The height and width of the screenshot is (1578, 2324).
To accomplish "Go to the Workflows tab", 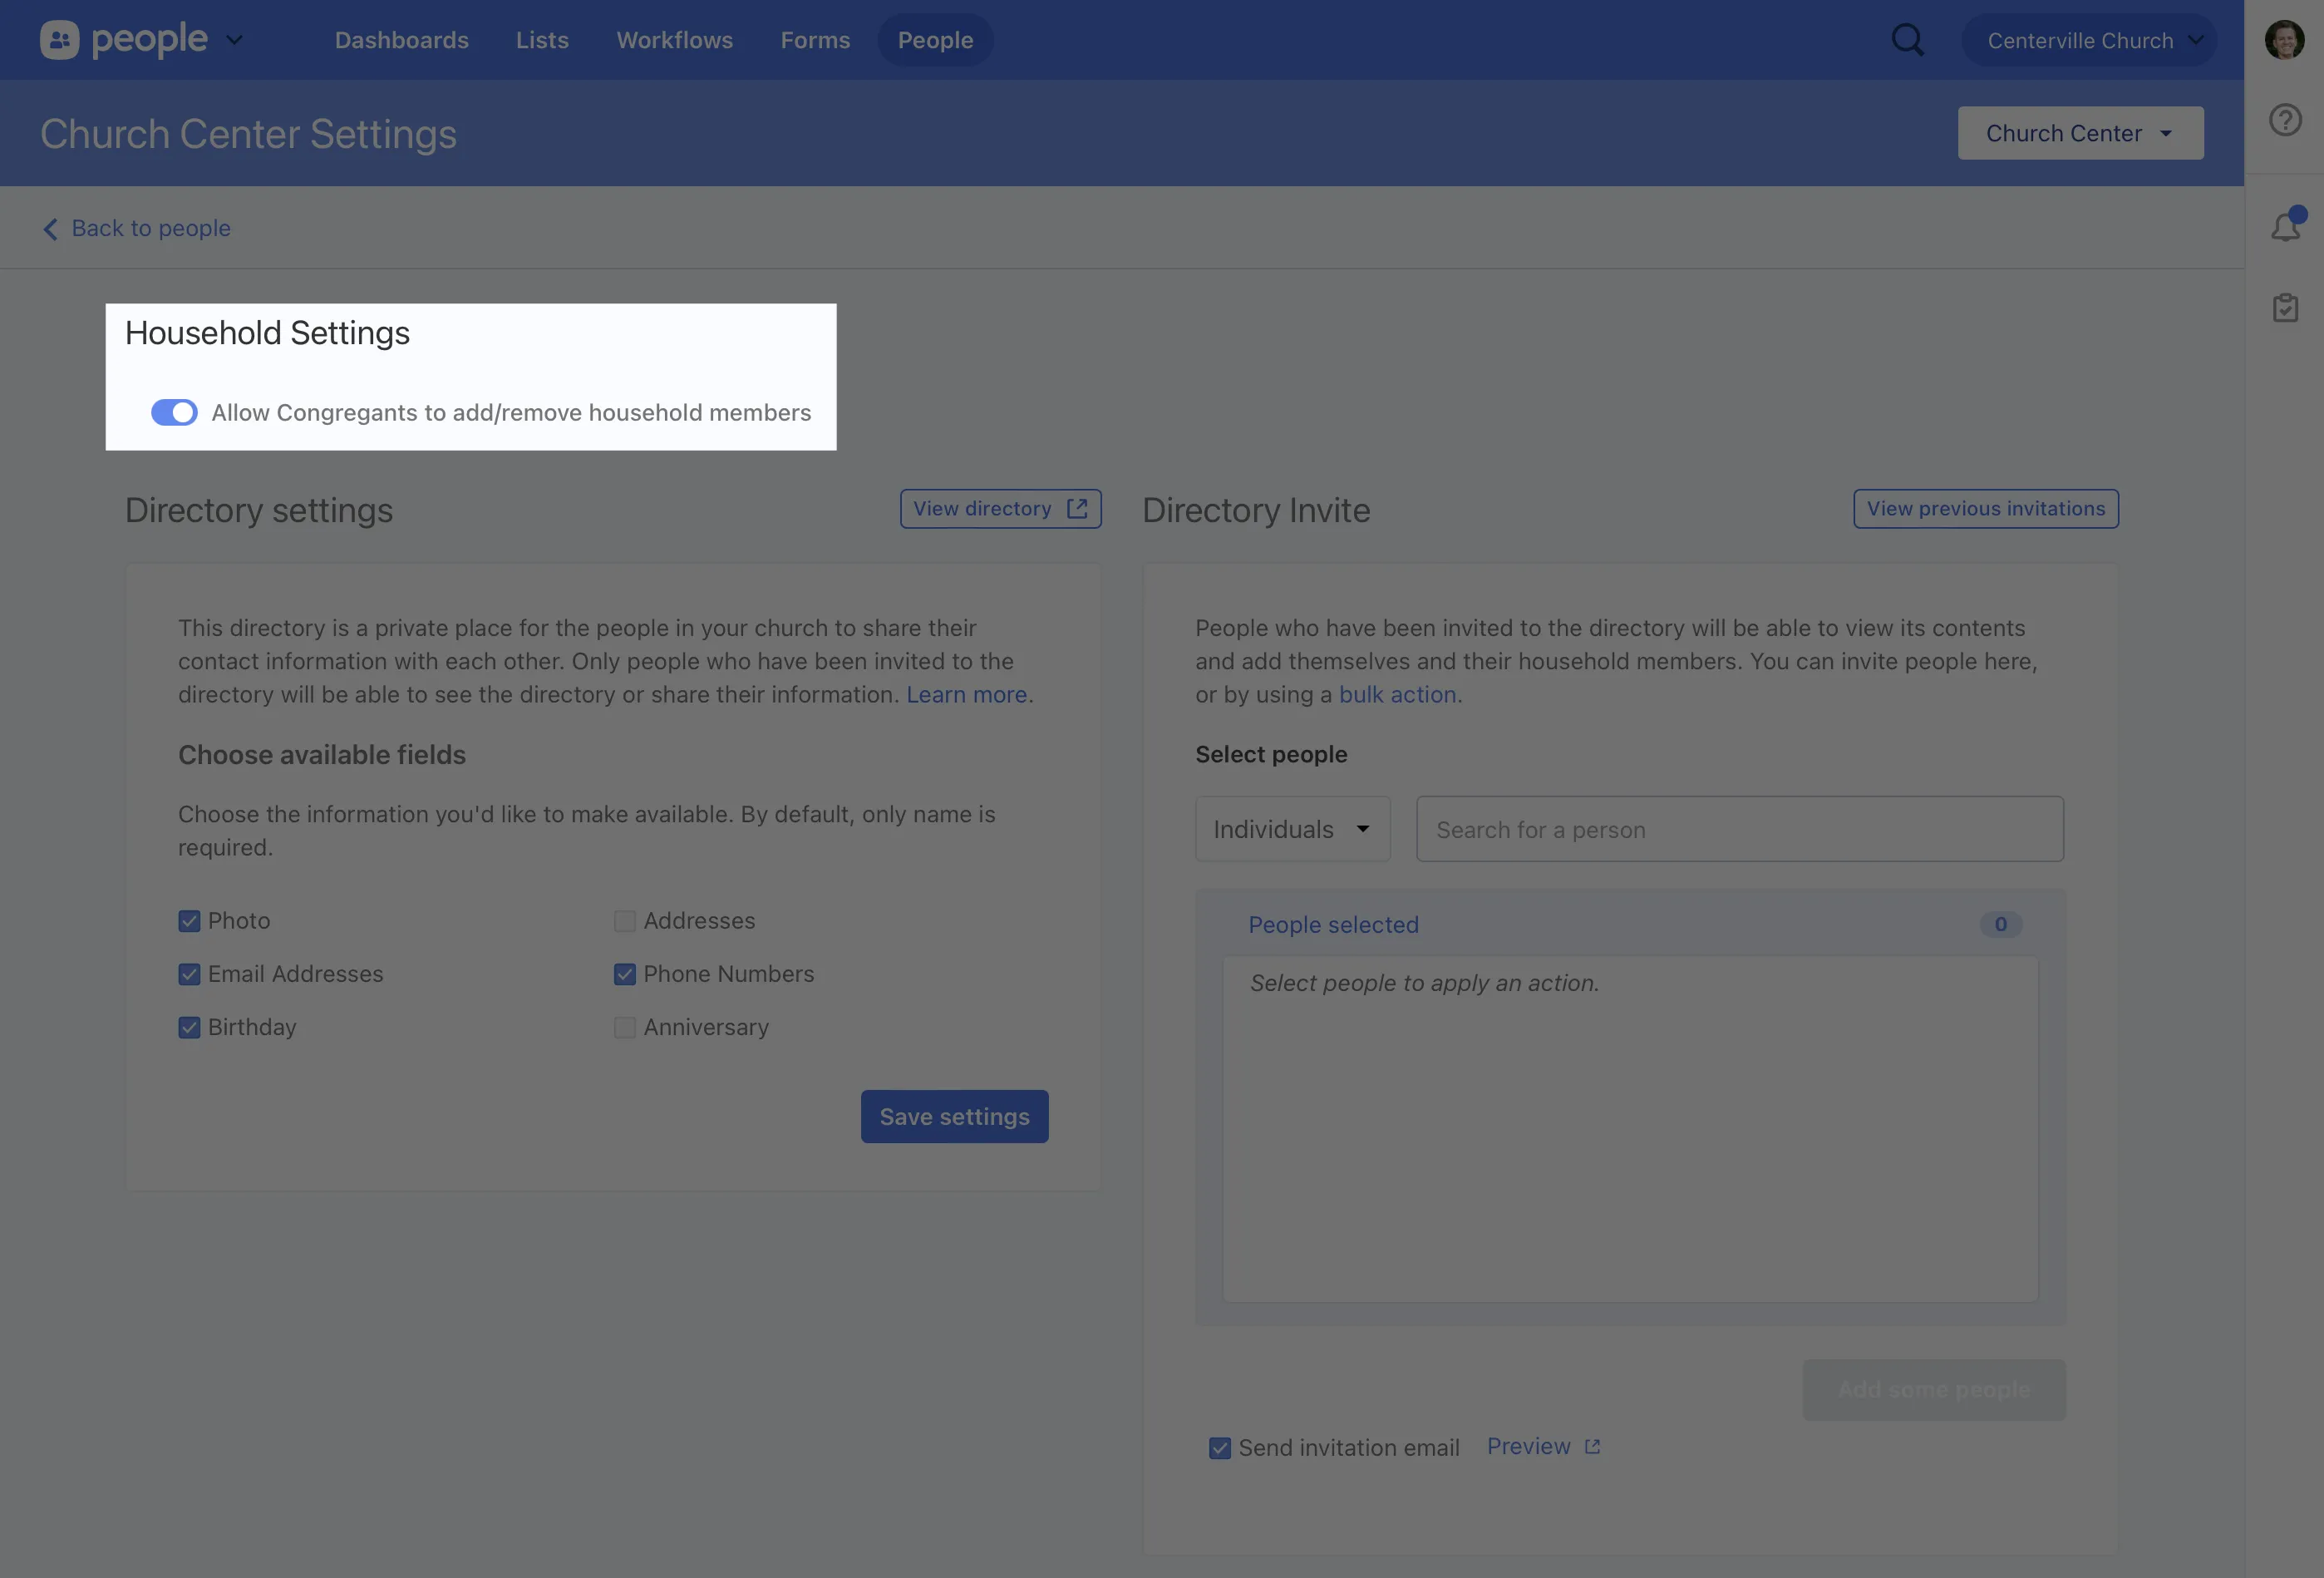I will click(674, 40).
